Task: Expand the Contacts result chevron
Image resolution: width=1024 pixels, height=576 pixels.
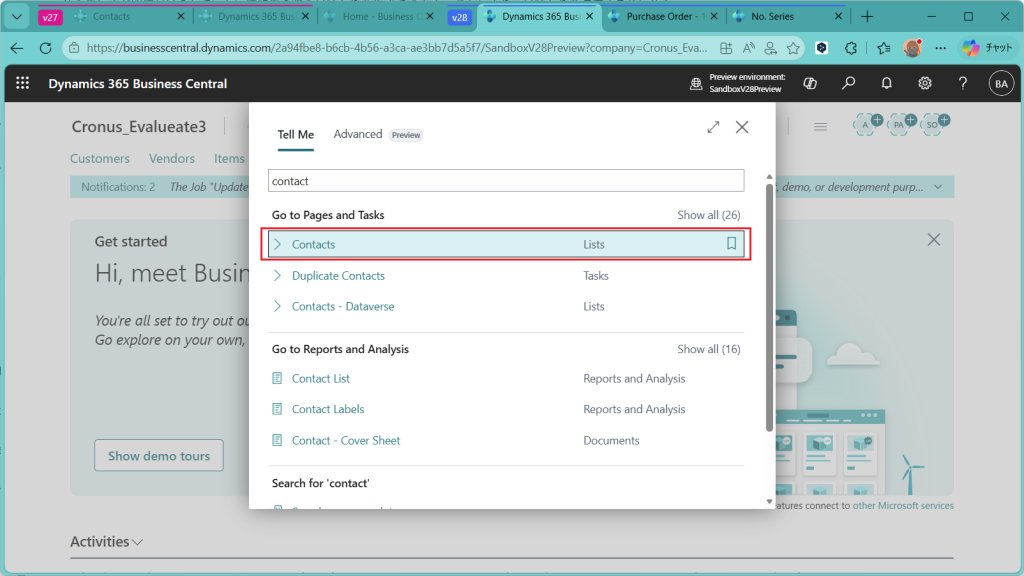Action: click(x=278, y=244)
